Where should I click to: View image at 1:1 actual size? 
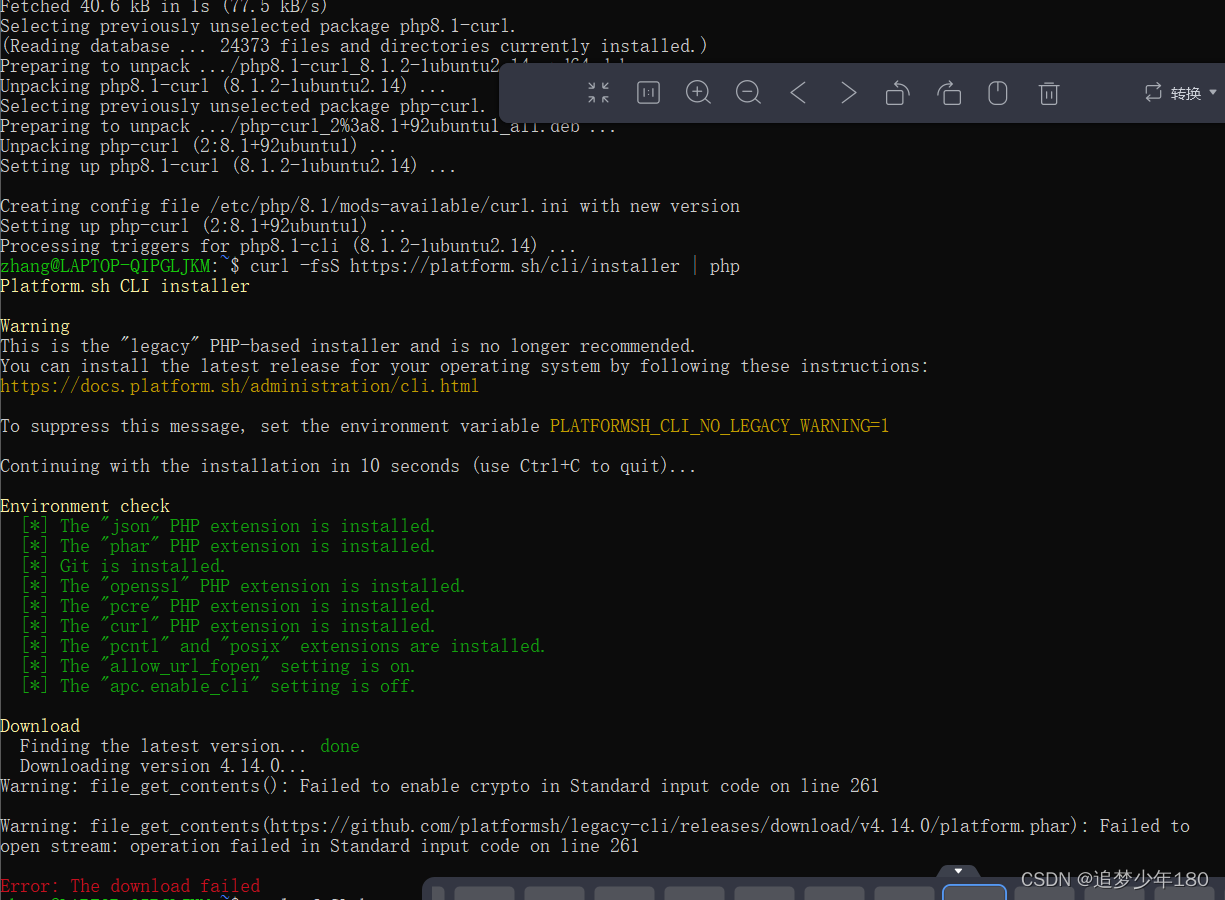[648, 92]
